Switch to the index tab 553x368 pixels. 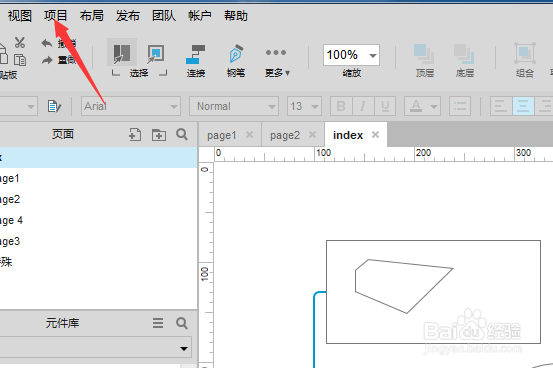pyautogui.click(x=348, y=135)
